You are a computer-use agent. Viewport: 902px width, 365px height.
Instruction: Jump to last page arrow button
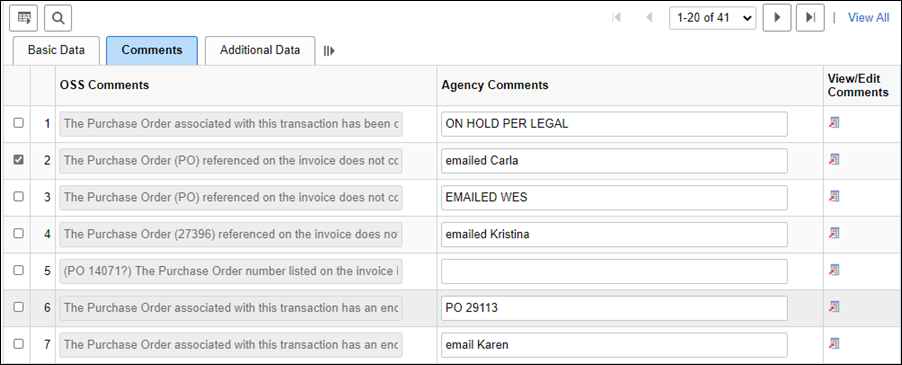pos(811,18)
